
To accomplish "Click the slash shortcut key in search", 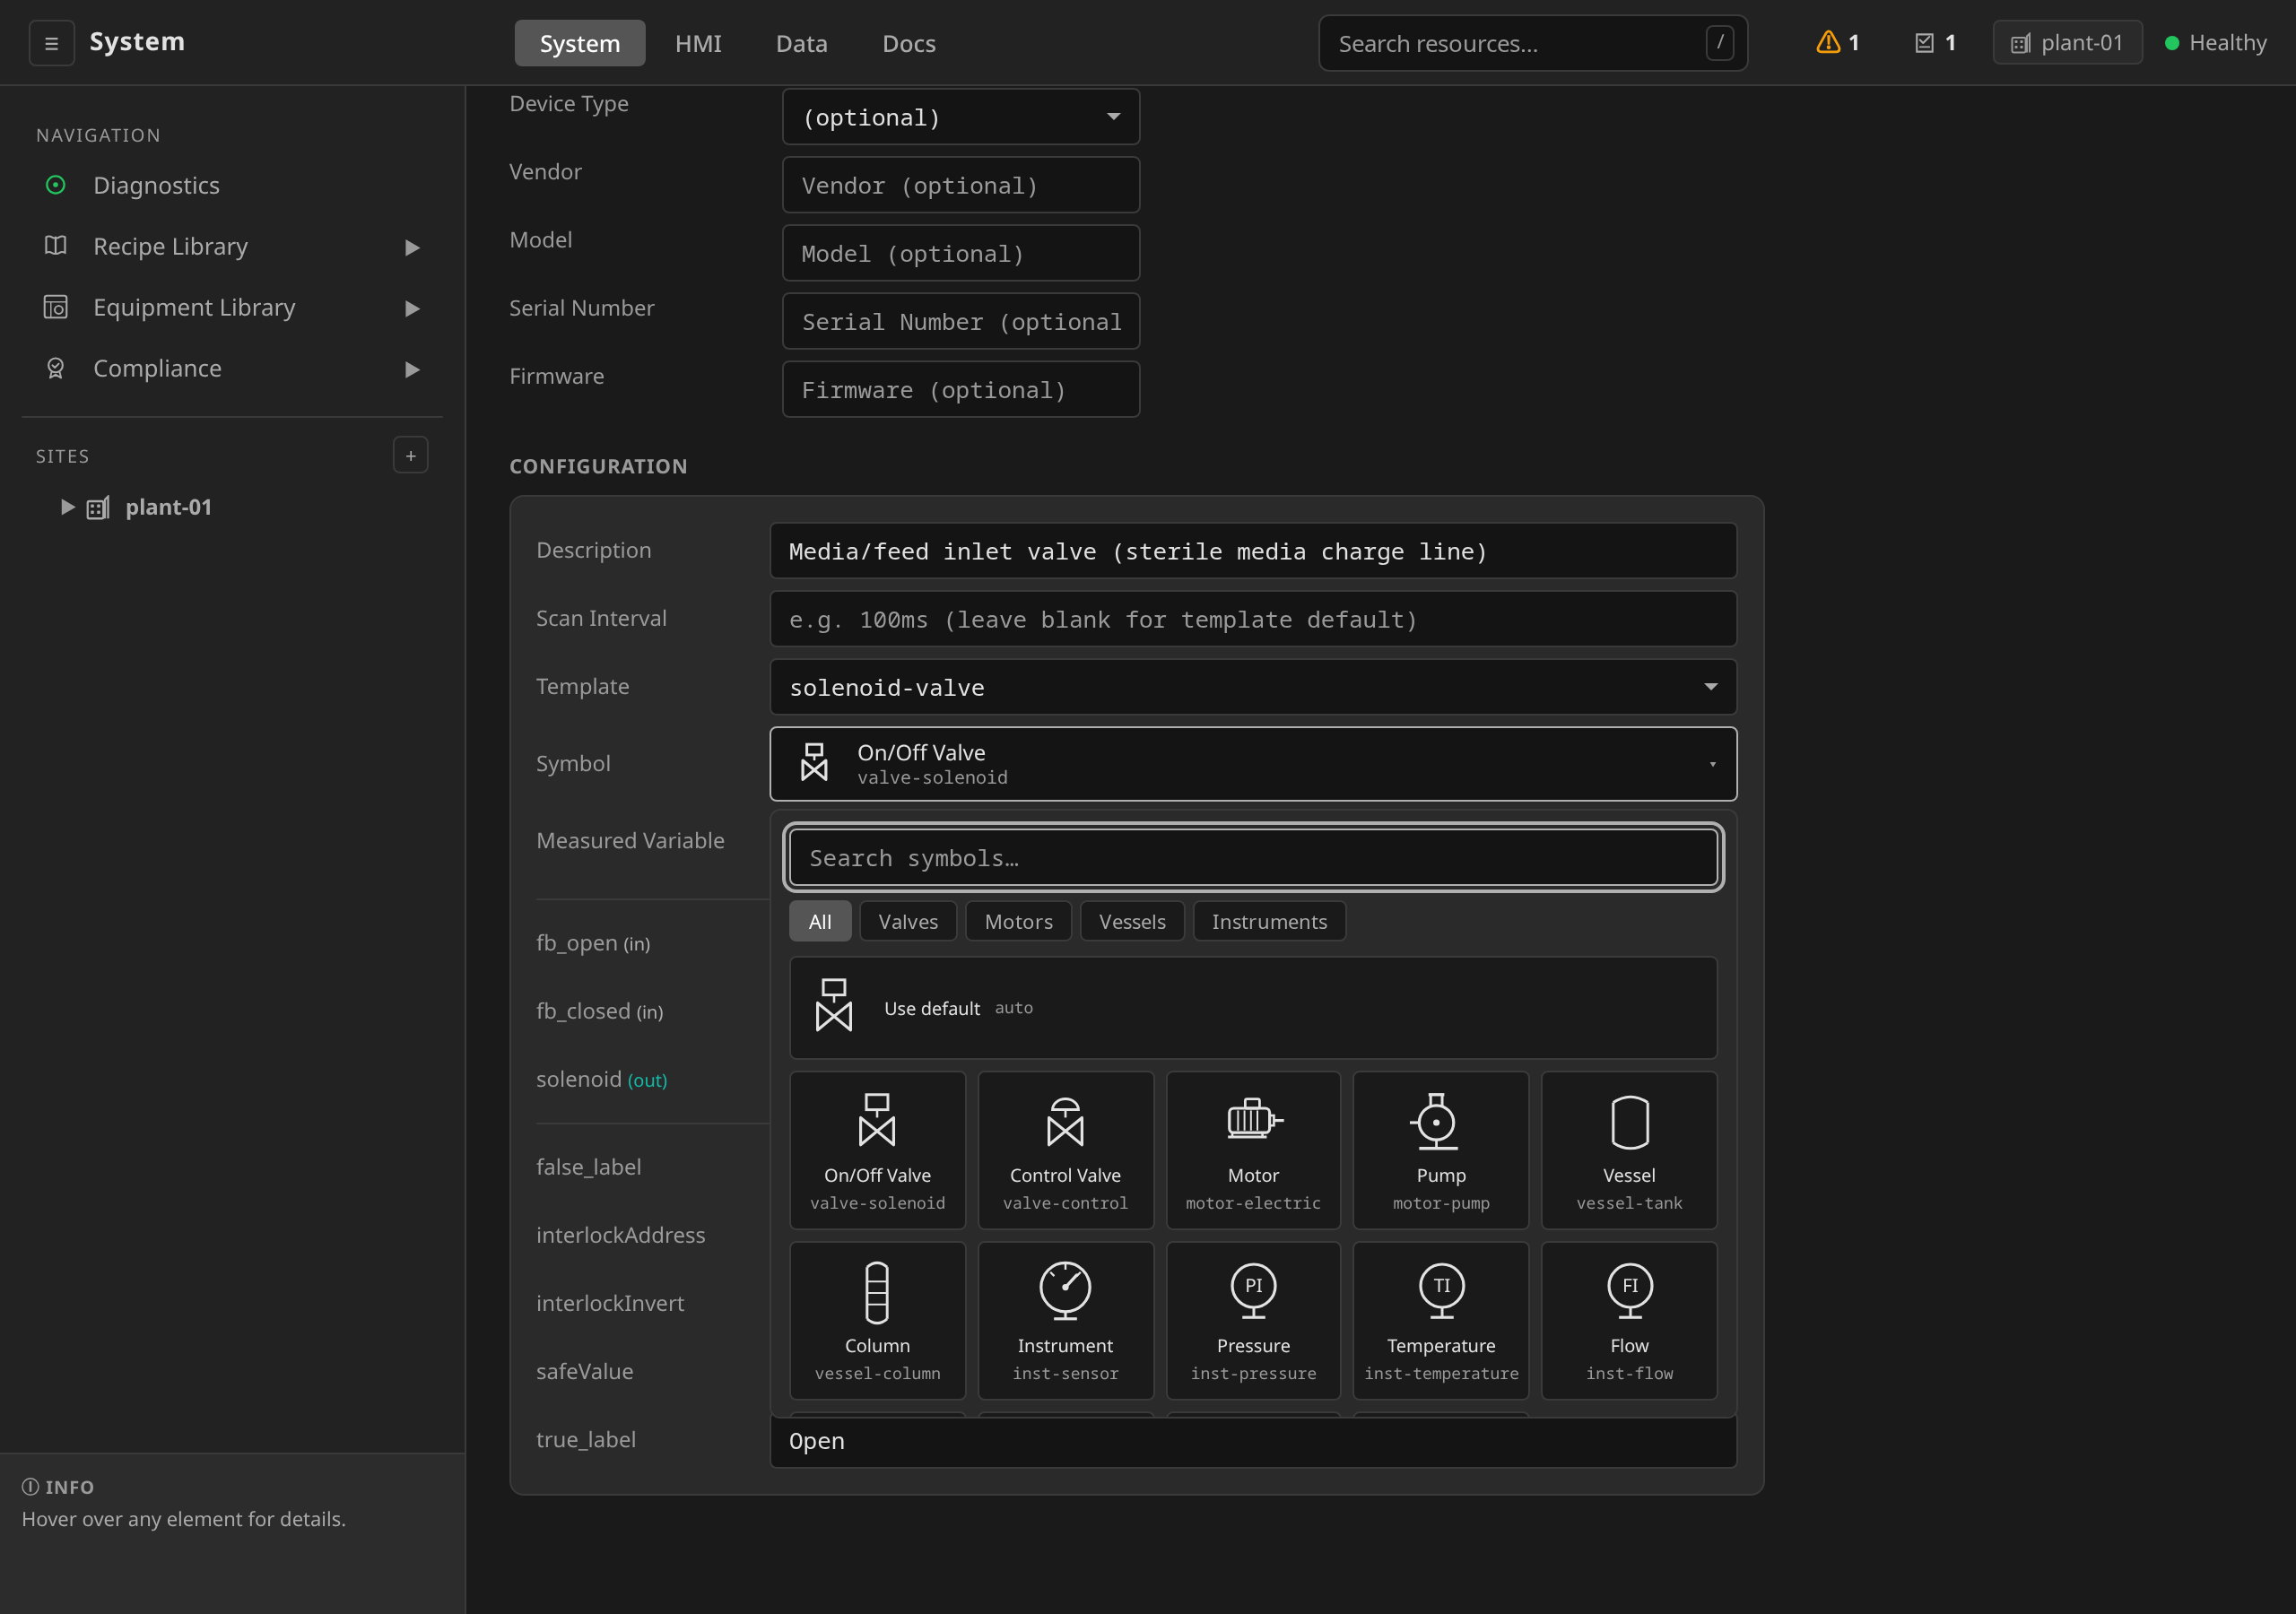I will pyautogui.click(x=1719, y=43).
